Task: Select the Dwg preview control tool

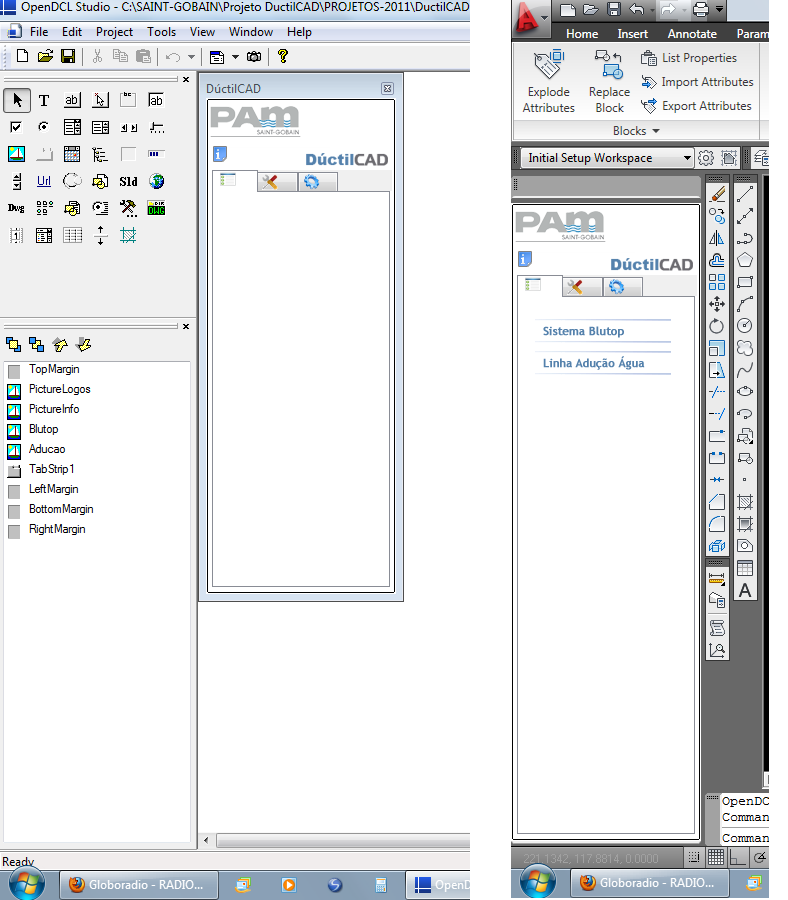Action: (x=16, y=208)
